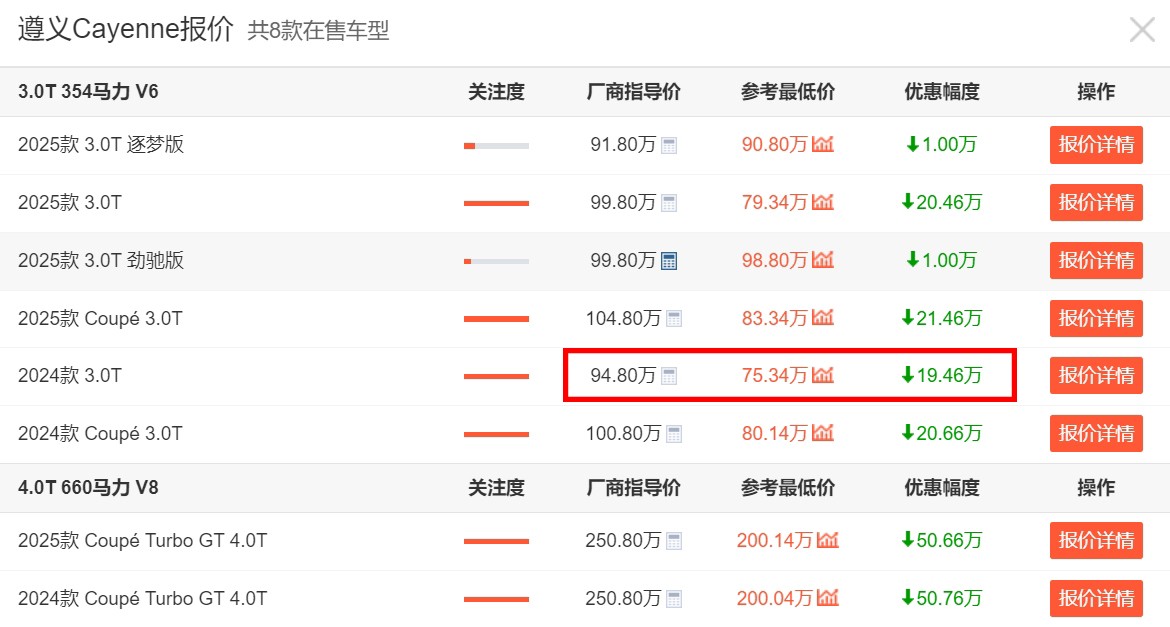Viewport: 1170px width, 627px height.
Task: Click calculator icon beside 94.80万 for 2024款 3.0T
Action: click(x=669, y=376)
